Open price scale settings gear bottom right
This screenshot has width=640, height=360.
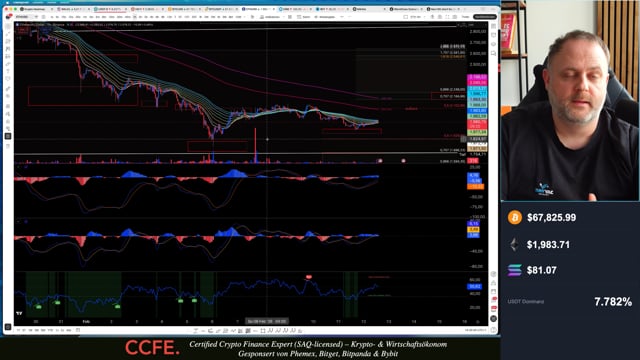[x=478, y=322]
